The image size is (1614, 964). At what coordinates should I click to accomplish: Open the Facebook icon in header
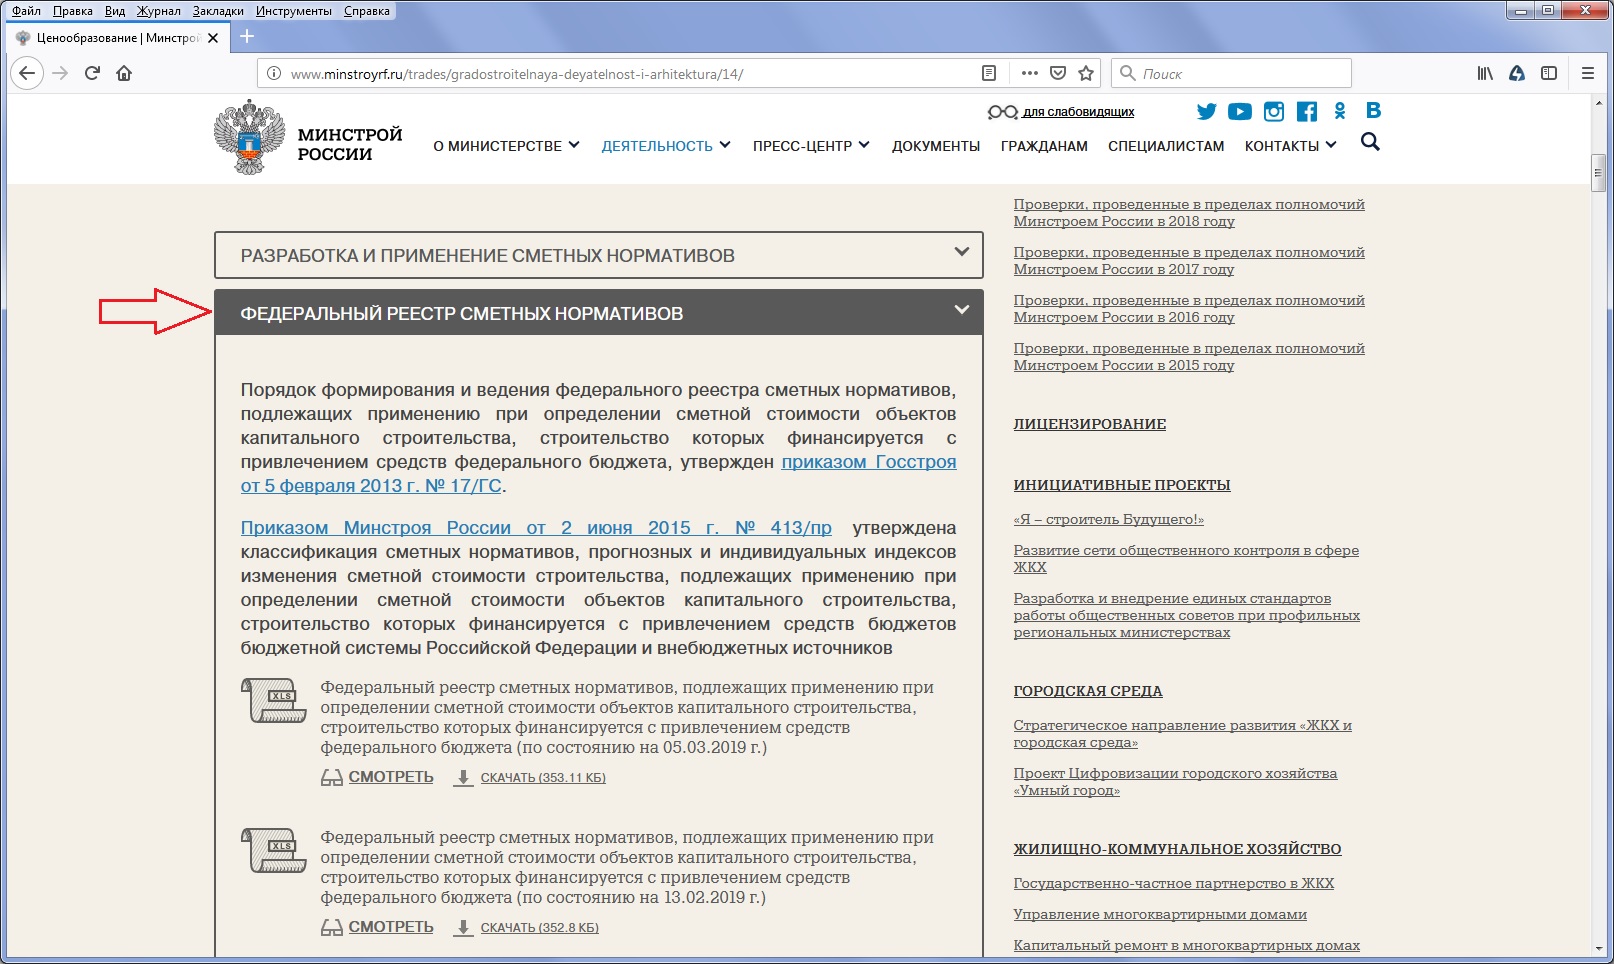[x=1306, y=111]
